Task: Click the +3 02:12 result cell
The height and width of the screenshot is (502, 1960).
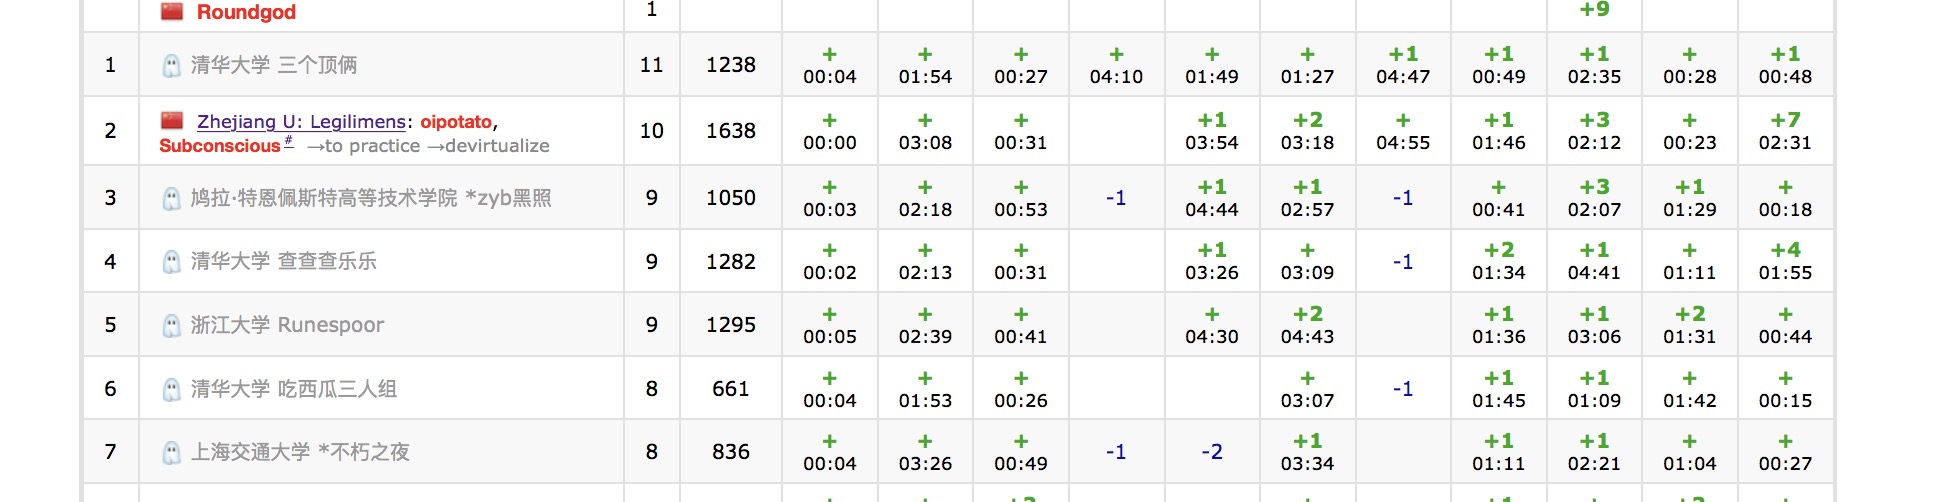Action: 1594,131
